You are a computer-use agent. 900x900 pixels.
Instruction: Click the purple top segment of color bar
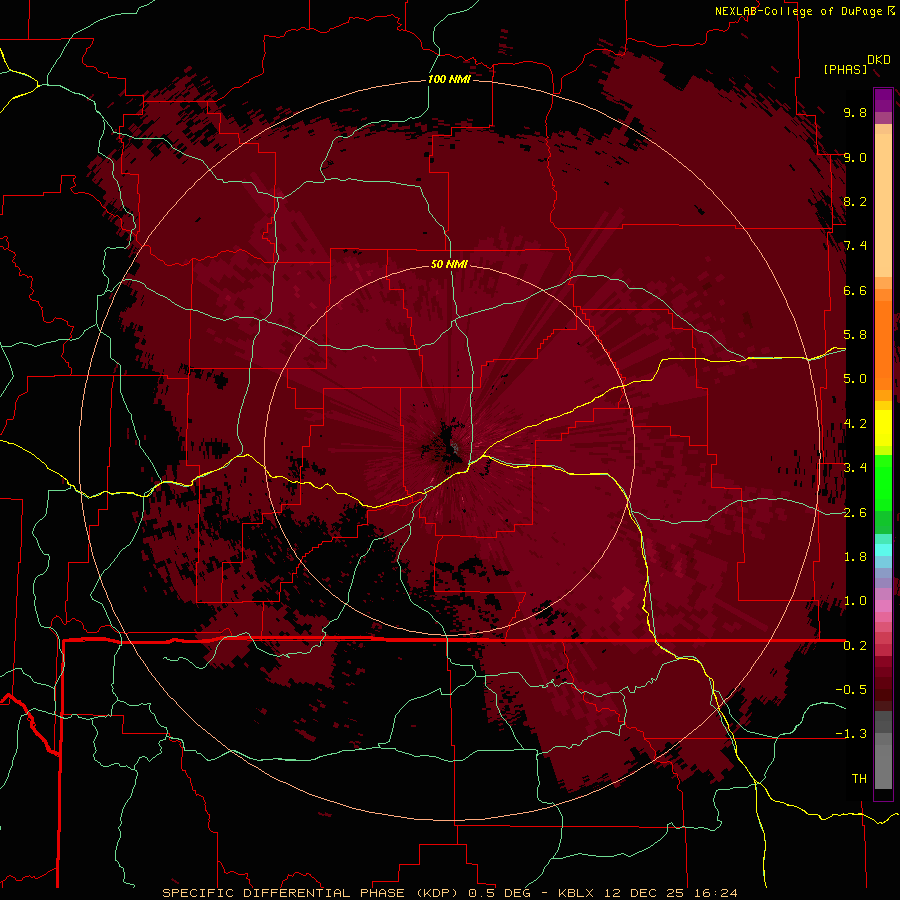point(883,101)
